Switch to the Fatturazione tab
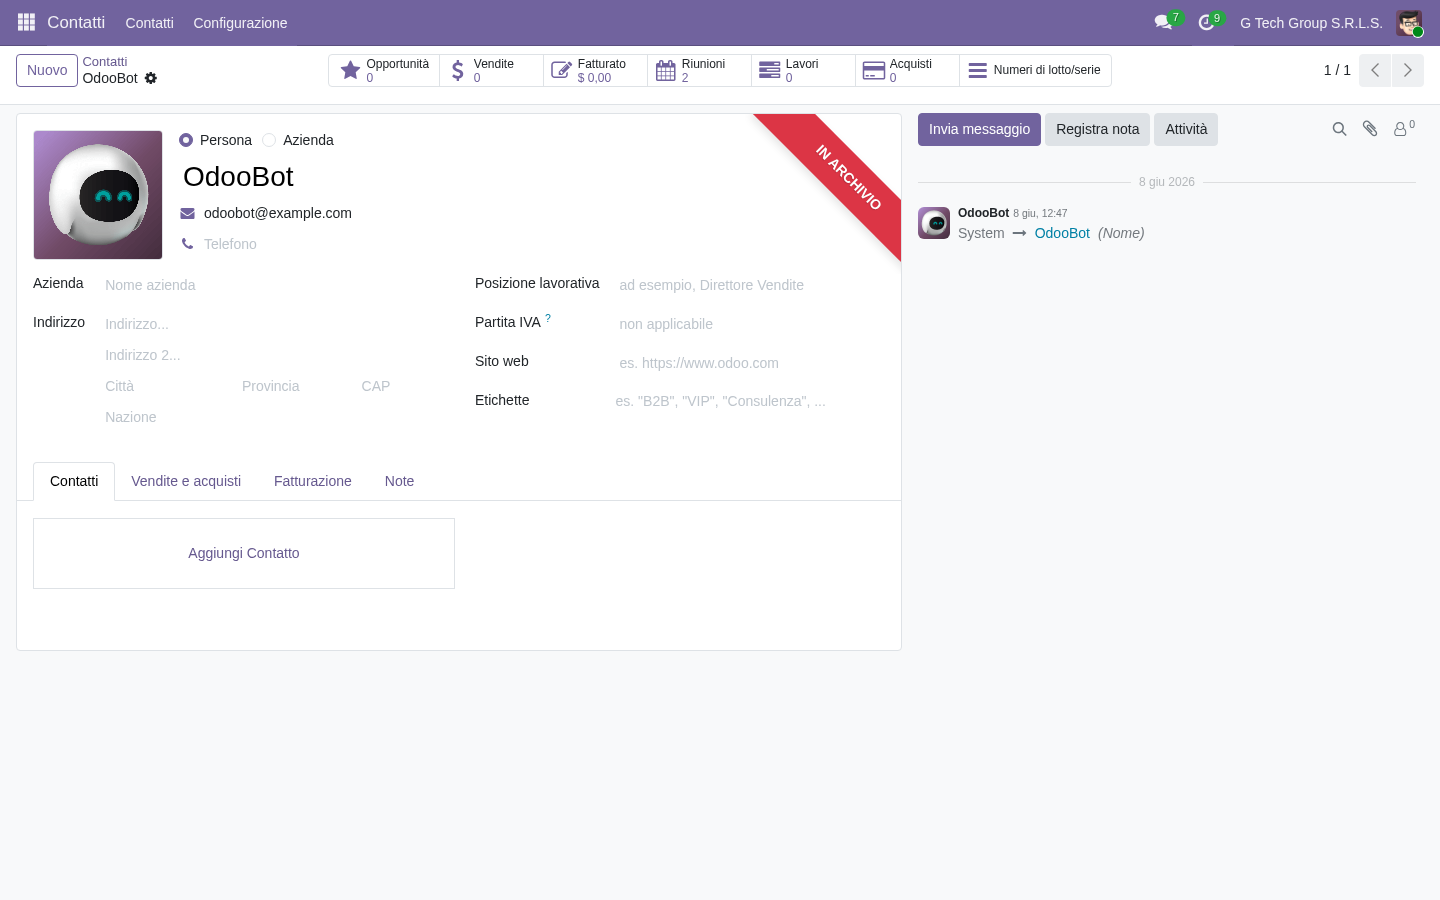 coord(313,481)
